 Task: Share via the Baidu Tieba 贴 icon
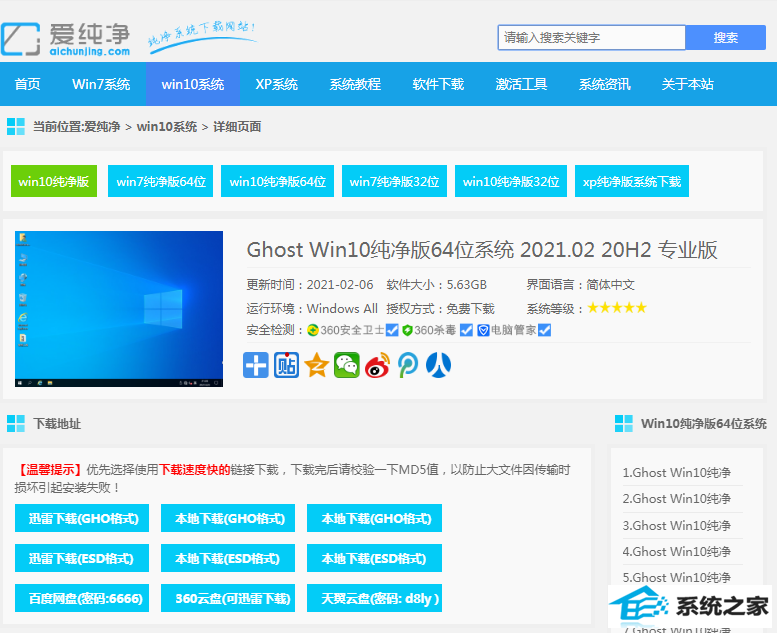point(286,365)
